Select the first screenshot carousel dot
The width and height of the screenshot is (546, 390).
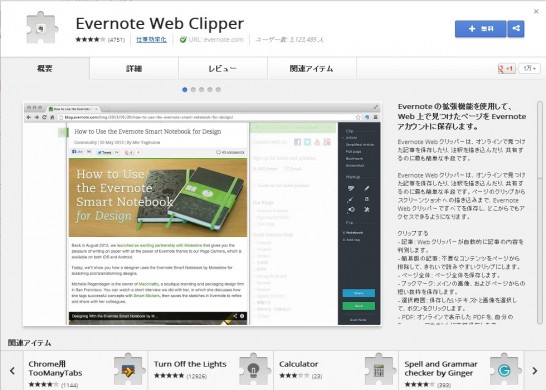pyautogui.click(x=185, y=89)
